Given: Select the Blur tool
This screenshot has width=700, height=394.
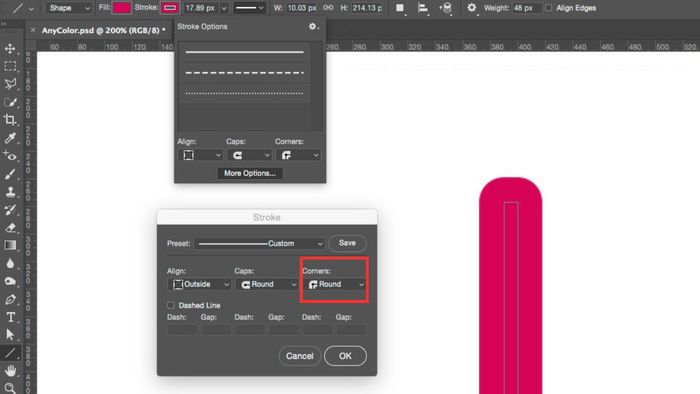Looking at the screenshot, I should point(10,263).
